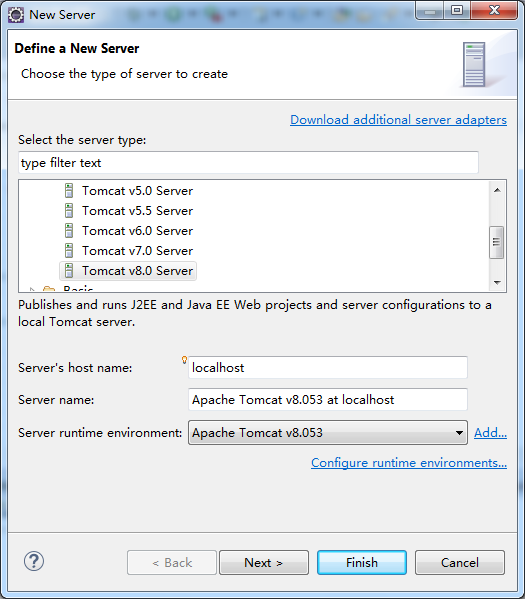Open the Server runtime environment dropdown

[x=327, y=432]
